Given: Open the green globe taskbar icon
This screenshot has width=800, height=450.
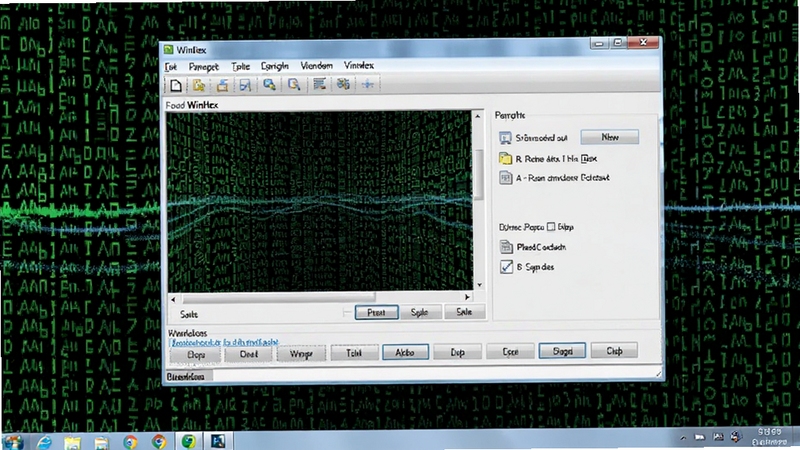Looking at the screenshot, I should (x=188, y=441).
